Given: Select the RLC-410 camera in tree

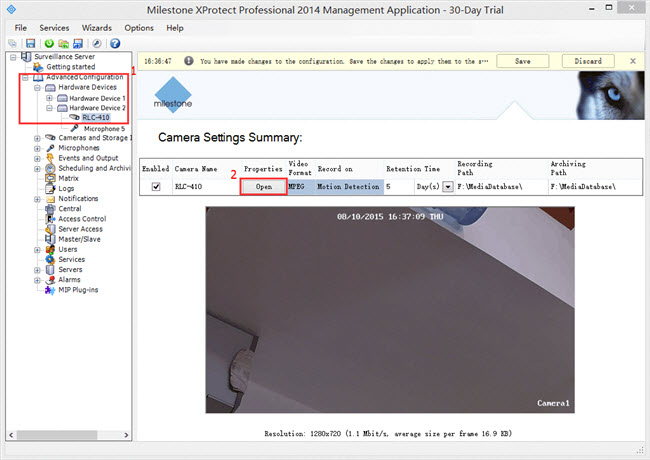Looking at the screenshot, I should click(x=96, y=118).
